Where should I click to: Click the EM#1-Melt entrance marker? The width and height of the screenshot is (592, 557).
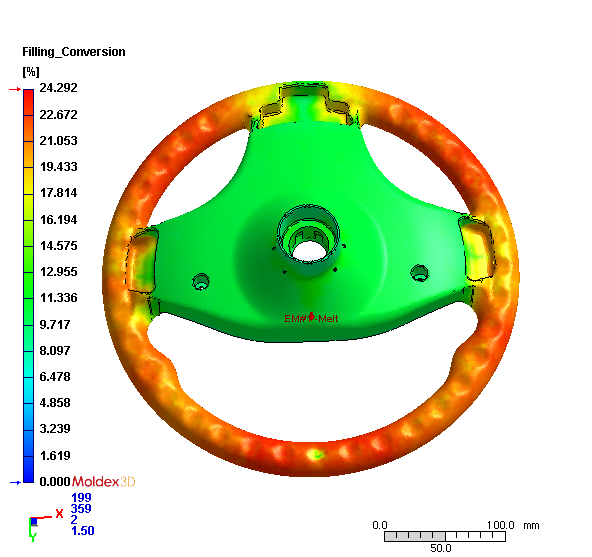(311, 318)
